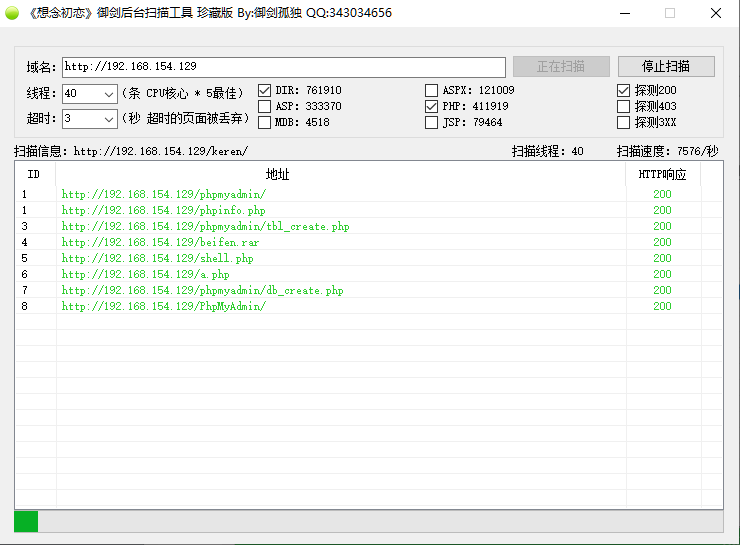Minimize the scanner window
740x545 pixels.
(x=625, y=13)
